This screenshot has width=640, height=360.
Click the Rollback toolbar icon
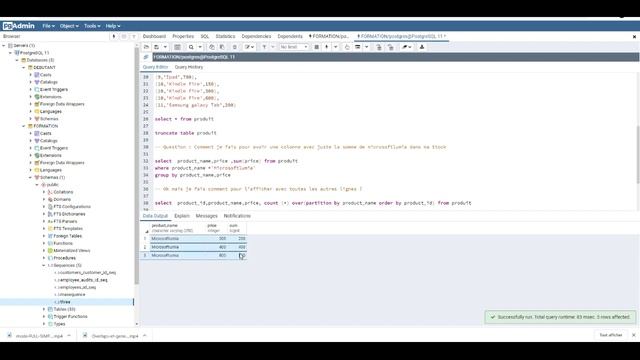pos(391,47)
